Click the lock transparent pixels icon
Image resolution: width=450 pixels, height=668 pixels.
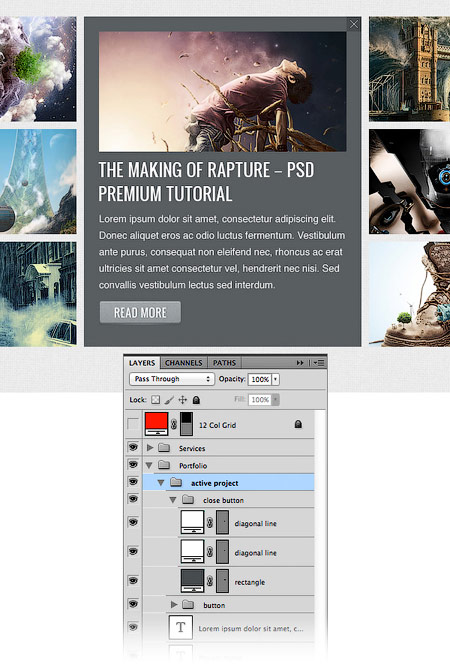click(156, 400)
